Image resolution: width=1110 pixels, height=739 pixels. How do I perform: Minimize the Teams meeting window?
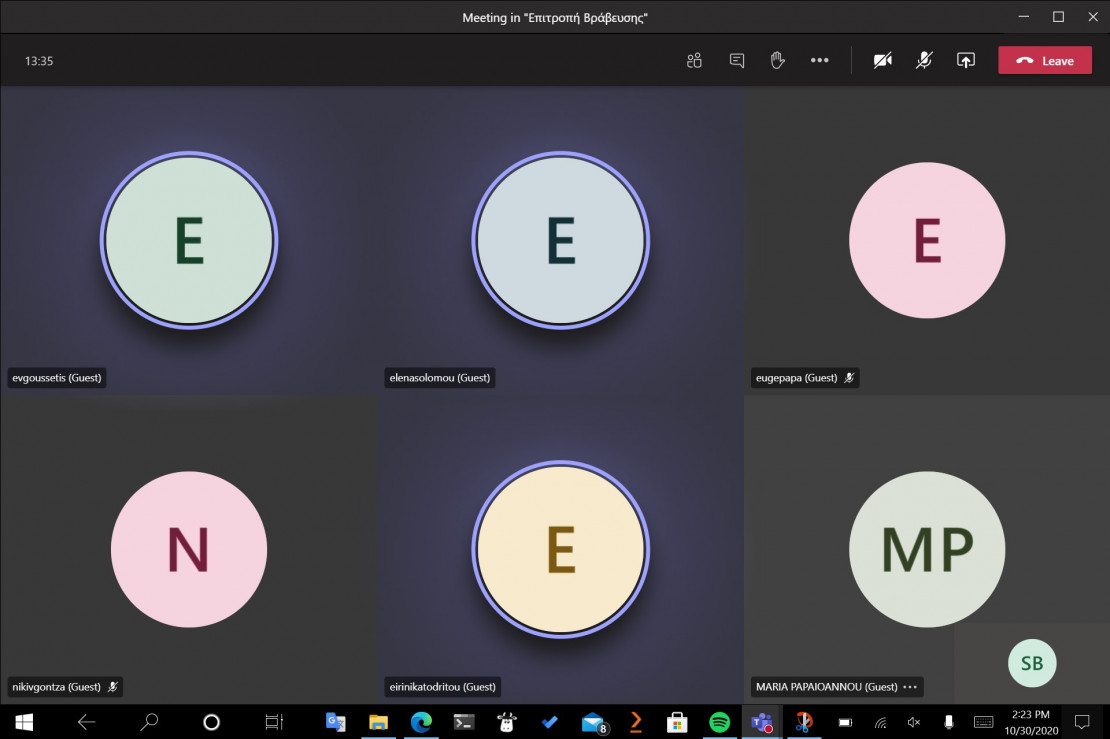point(1024,17)
